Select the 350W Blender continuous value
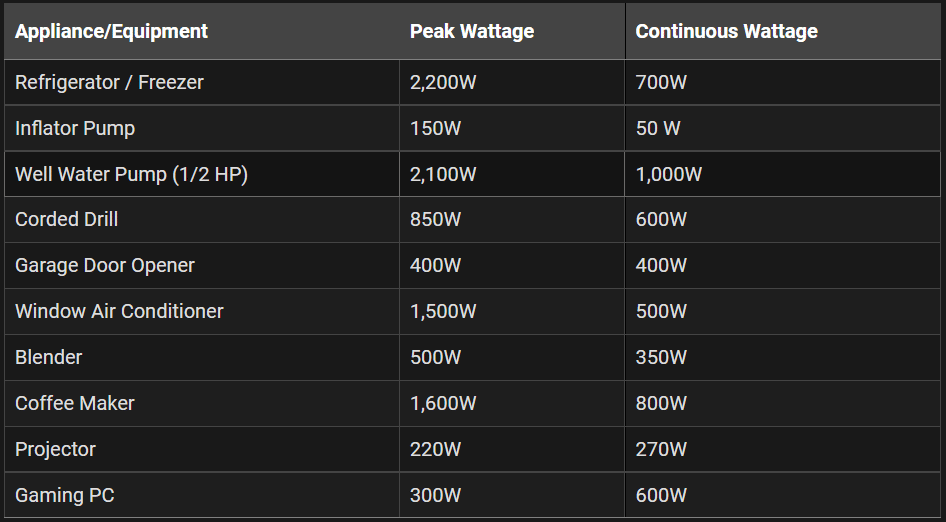Viewport: 946px width, 522px height. coord(661,357)
